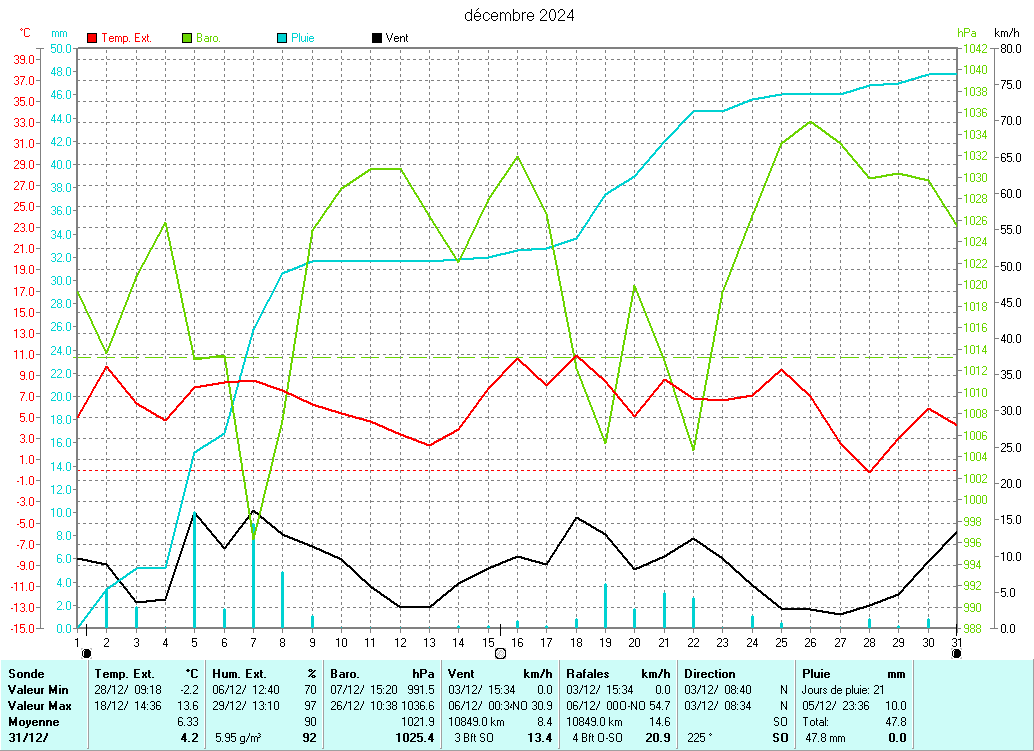Viewport: 1034px width, 751px height.
Task: Click the red Temp. Ext. legend square
Action: 93,38
